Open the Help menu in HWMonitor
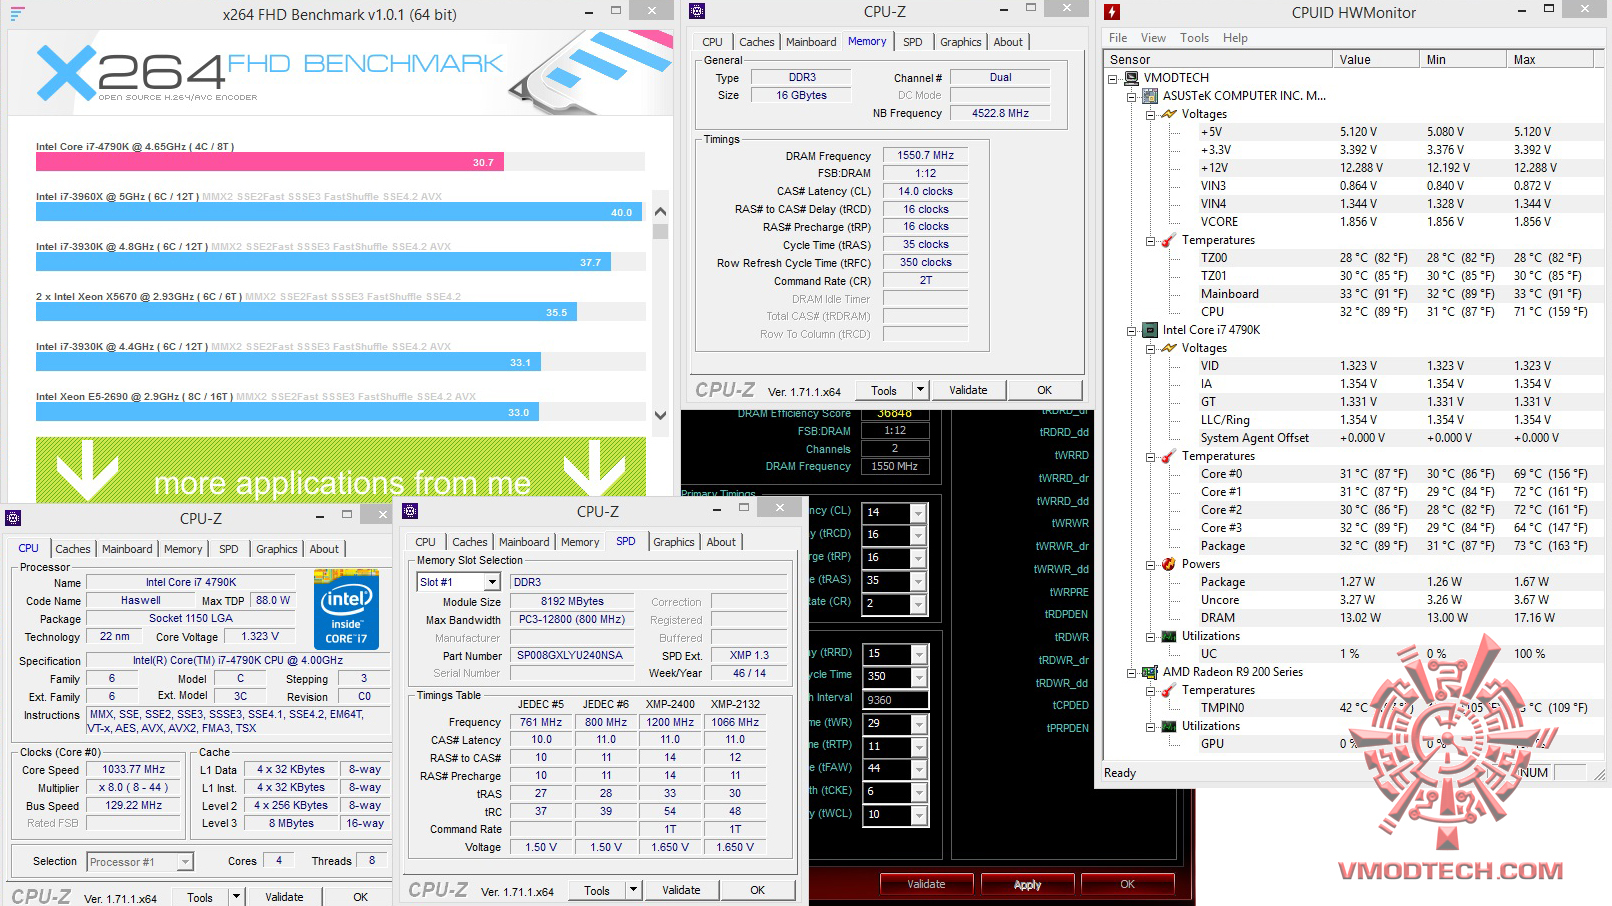 click(1235, 38)
